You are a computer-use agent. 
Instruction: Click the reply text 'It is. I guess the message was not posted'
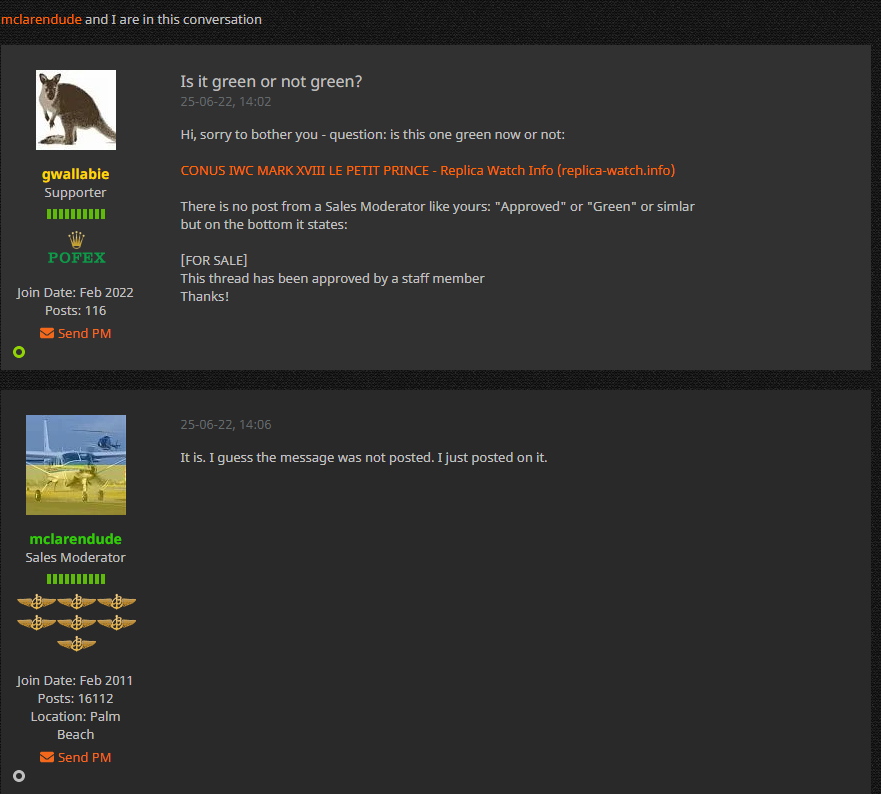pyautogui.click(x=307, y=457)
